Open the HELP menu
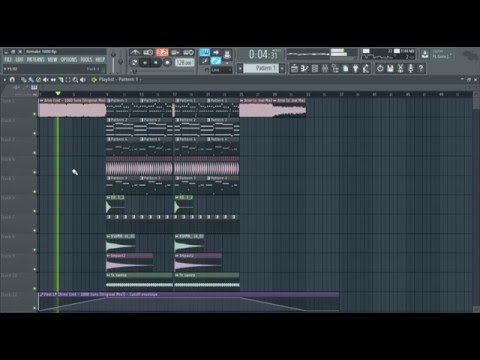This screenshot has width=480, height=360. [100, 59]
